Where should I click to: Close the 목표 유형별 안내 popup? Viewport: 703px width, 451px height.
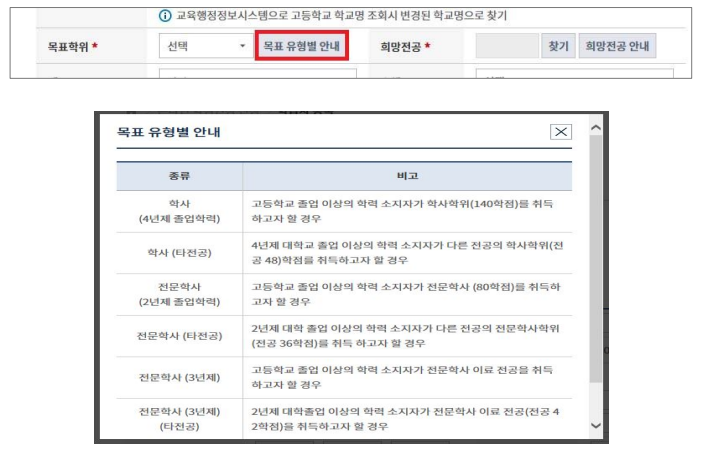[x=560, y=132]
